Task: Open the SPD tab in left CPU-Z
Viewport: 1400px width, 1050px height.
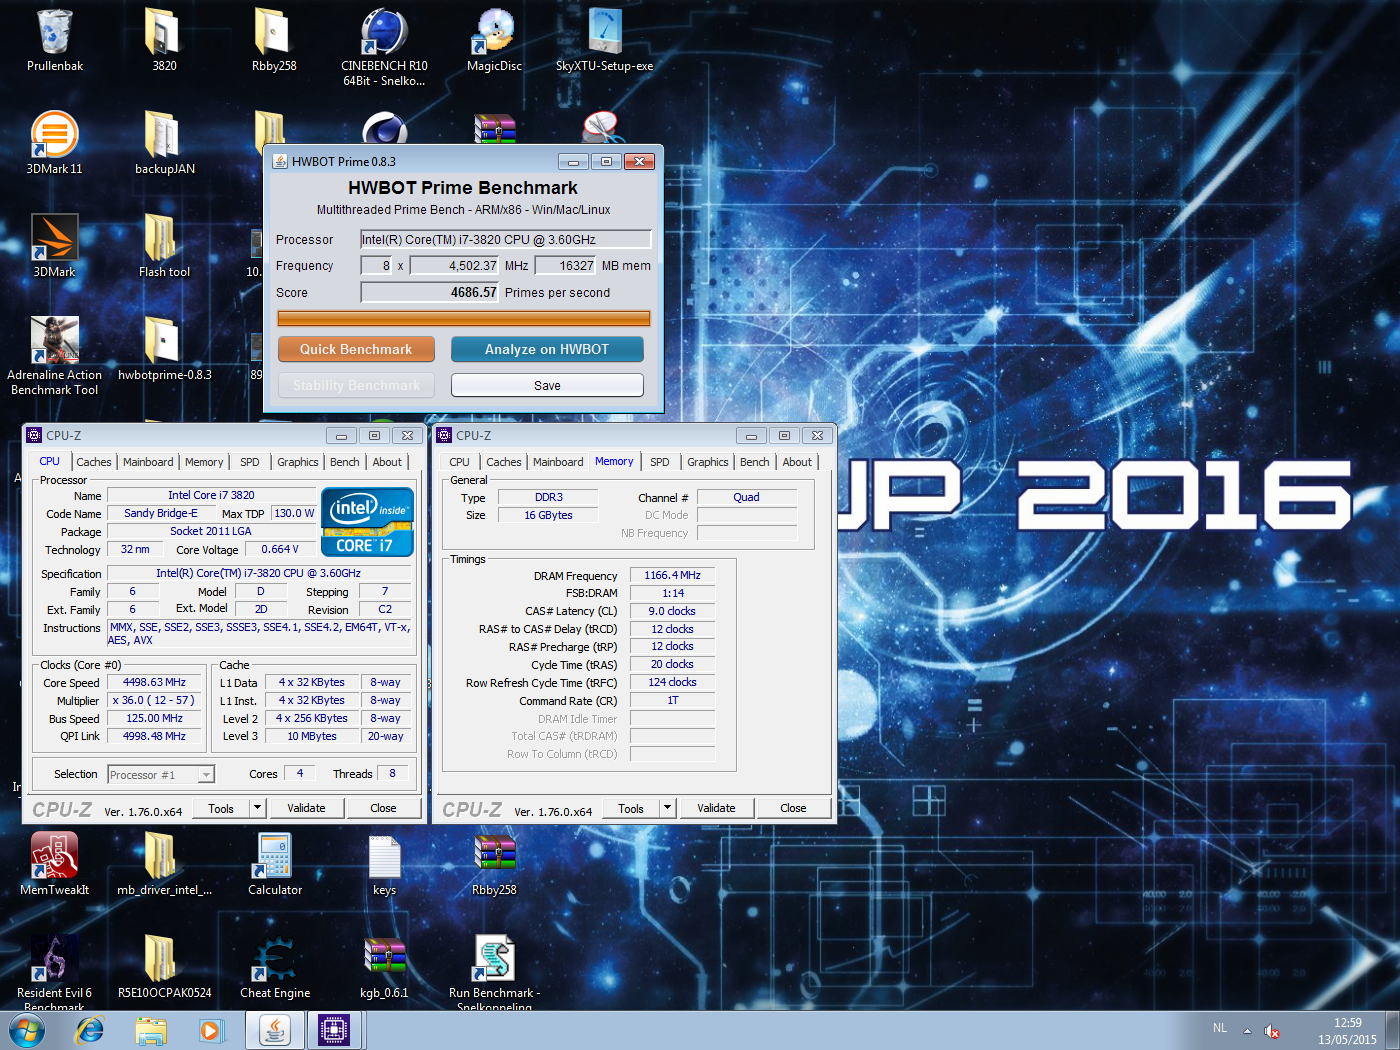Action: (x=250, y=462)
